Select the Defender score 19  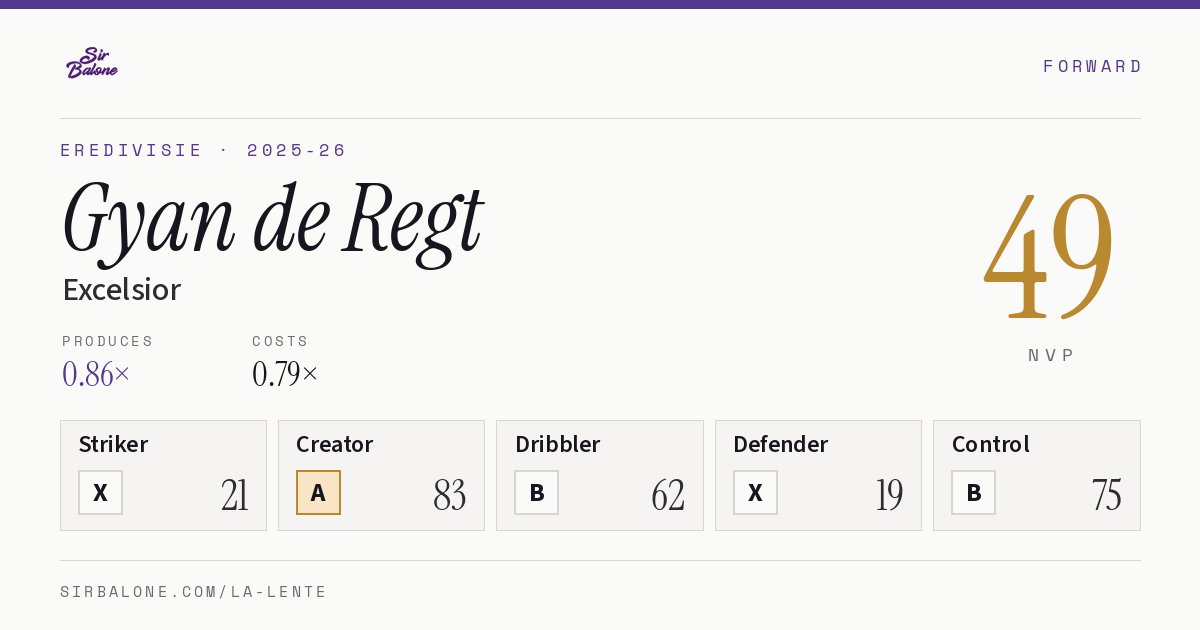[889, 495]
